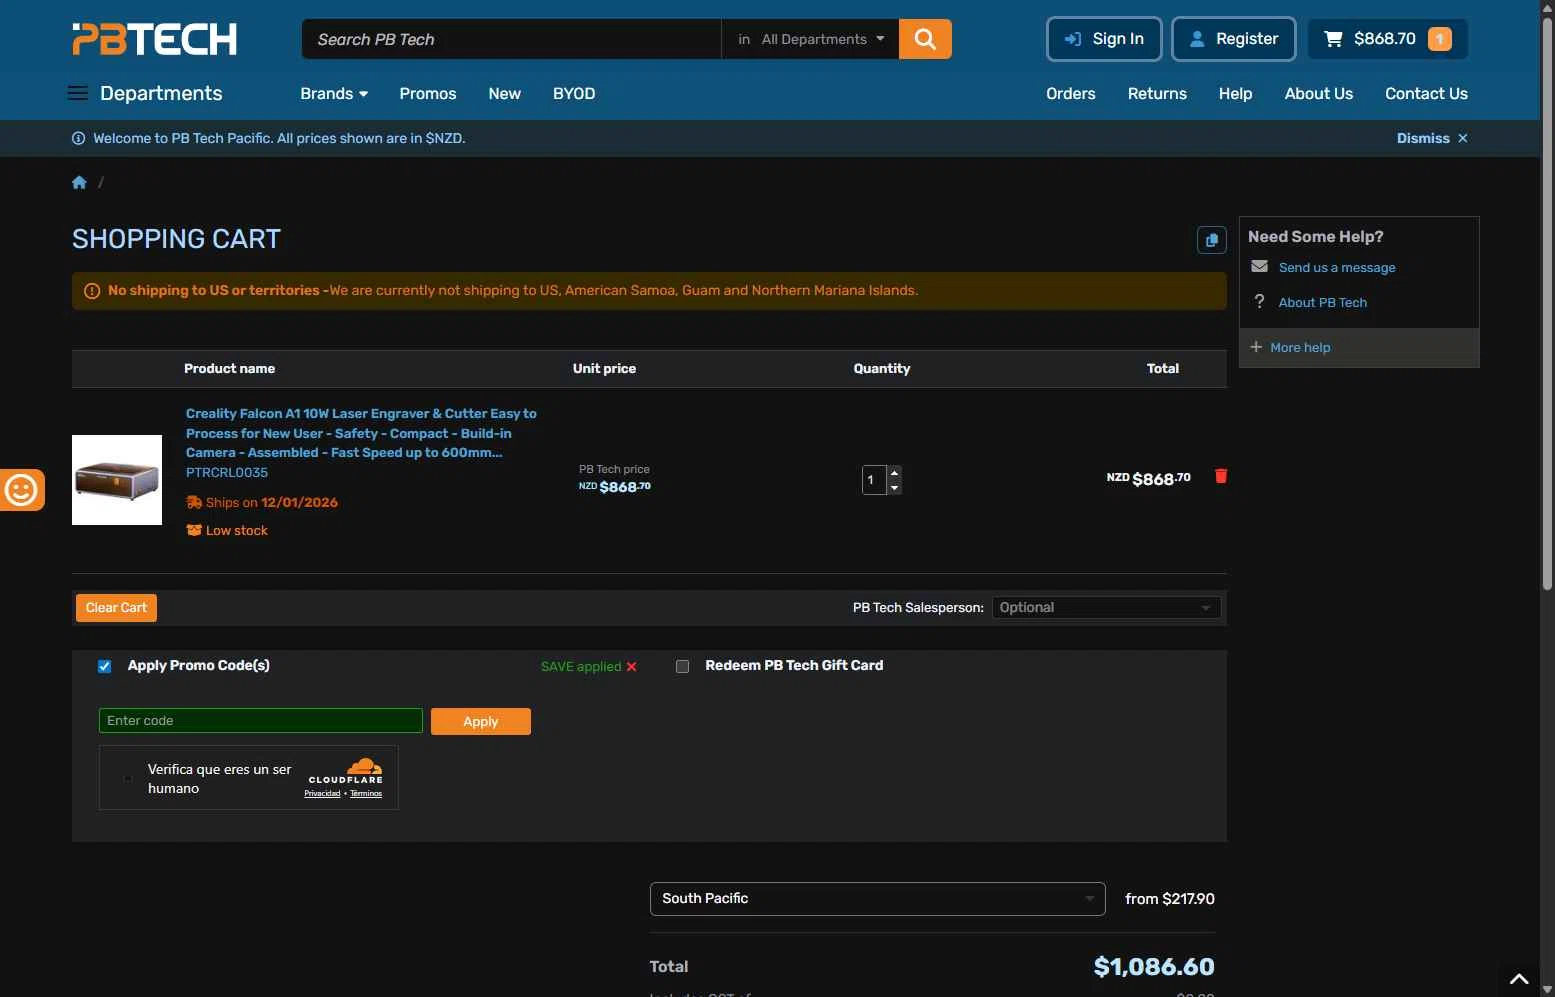Uncheck Apply Promo Code(s) checkbox
The width and height of the screenshot is (1555, 997).
(x=104, y=666)
